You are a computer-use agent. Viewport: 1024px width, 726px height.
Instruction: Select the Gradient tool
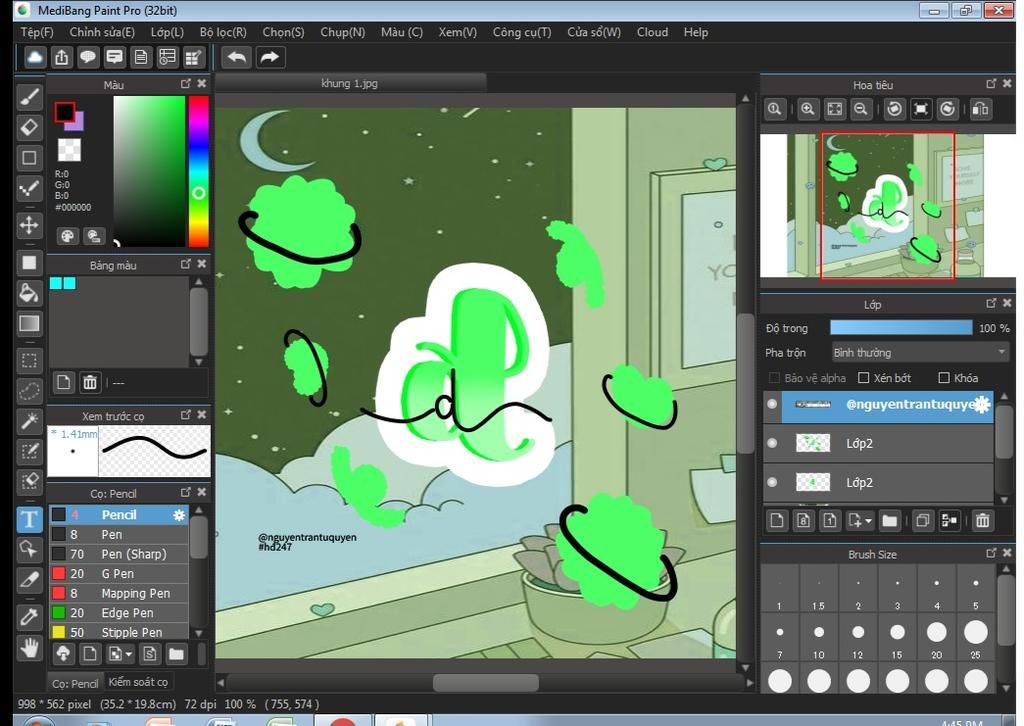point(29,323)
